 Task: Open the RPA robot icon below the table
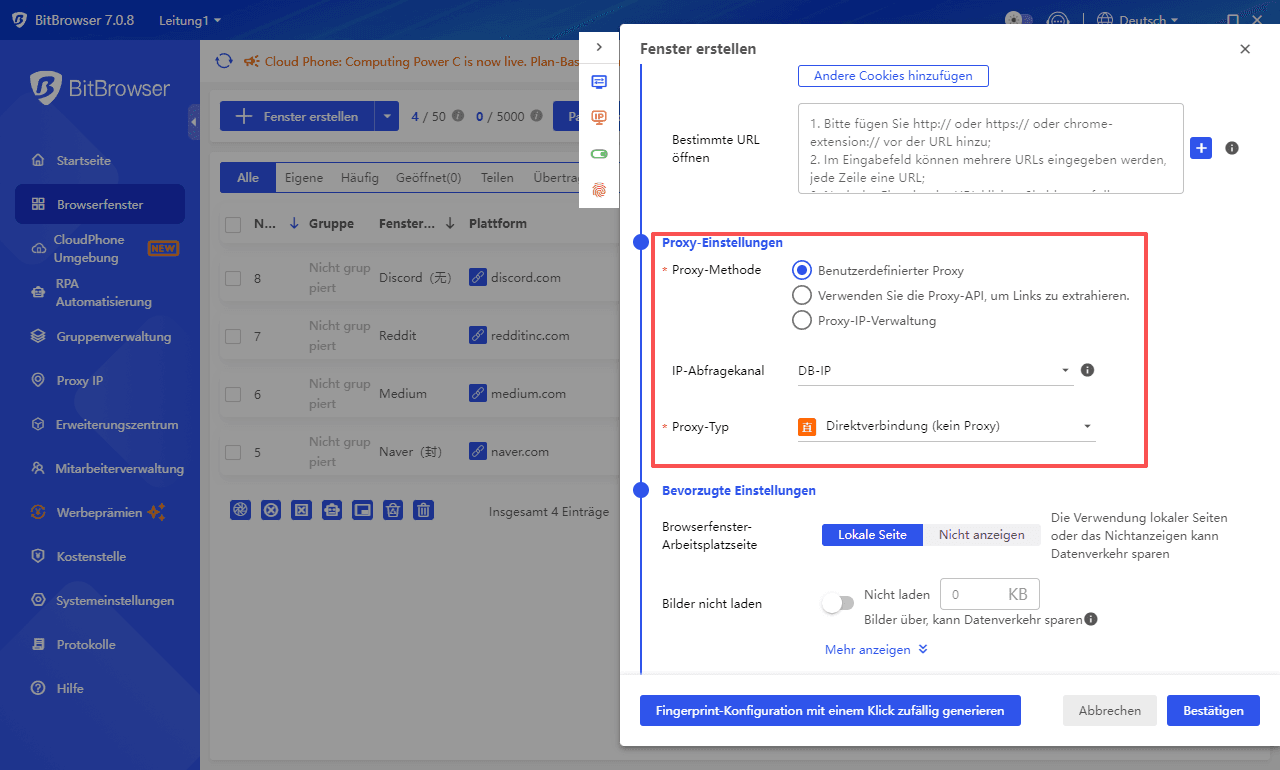(x=332, y=510)
